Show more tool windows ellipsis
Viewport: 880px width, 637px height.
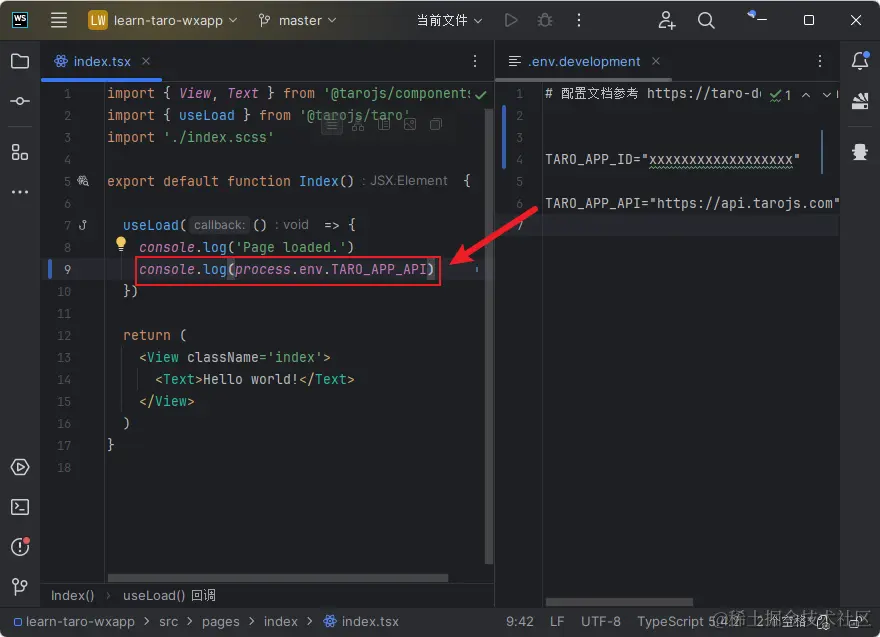click(x=20, y=192)
